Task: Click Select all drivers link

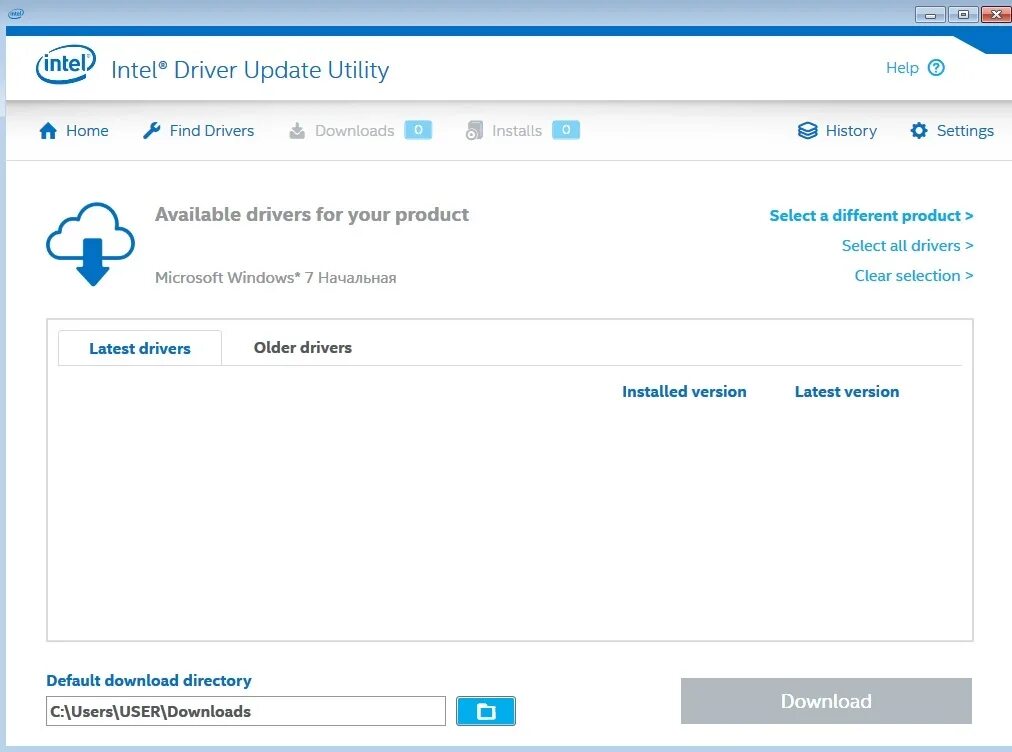Action: pyautogui.click(x=907, y=246)
